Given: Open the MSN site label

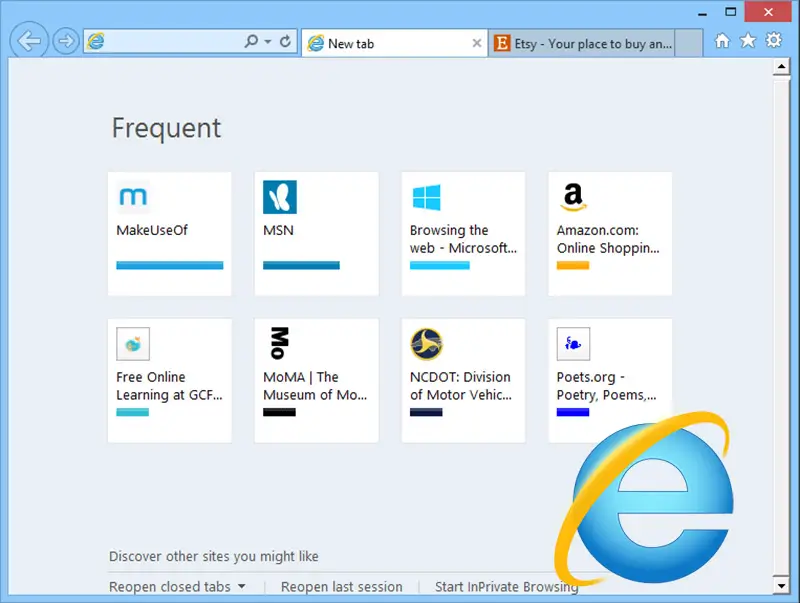Looking at the screenshot, I should pos(279,230).
